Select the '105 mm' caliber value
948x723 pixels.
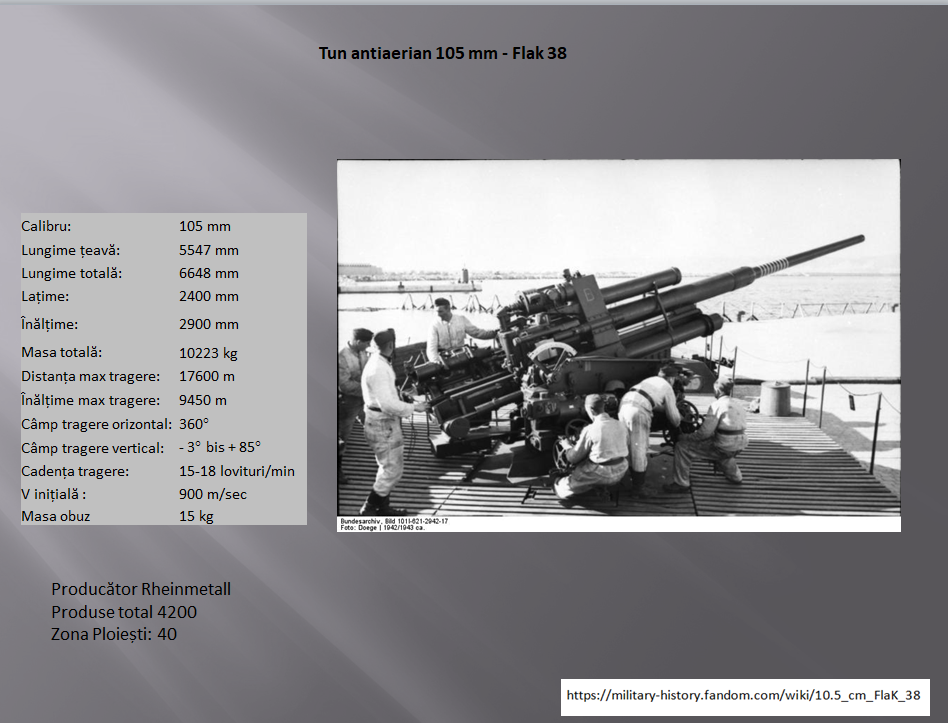click(x=205, y=227)
